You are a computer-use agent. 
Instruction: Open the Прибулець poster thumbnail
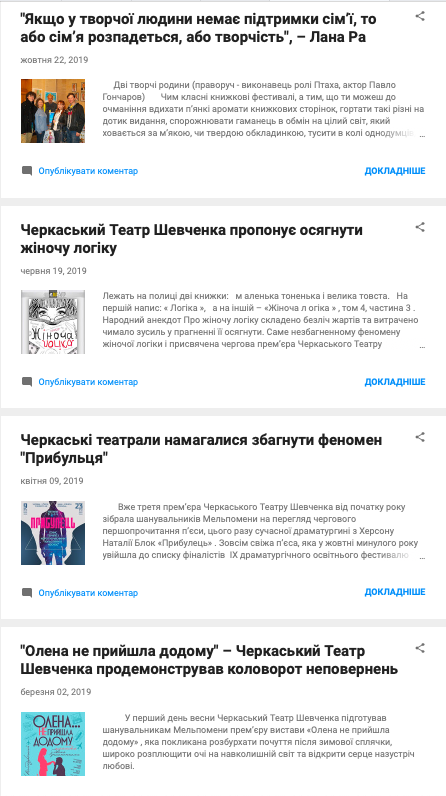pyautogui.click(x=53, y=533)
